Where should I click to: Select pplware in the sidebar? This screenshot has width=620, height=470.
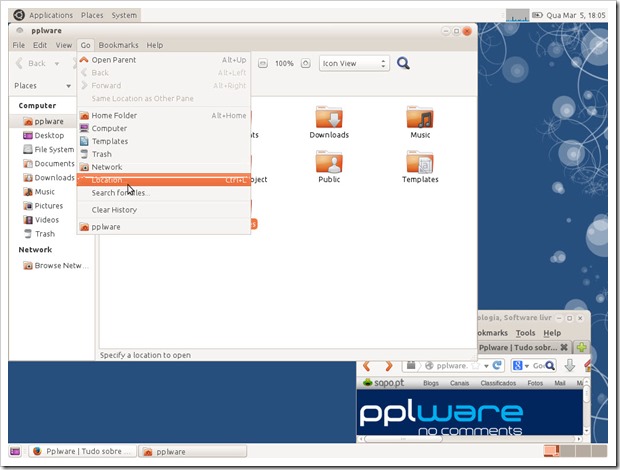43,121
